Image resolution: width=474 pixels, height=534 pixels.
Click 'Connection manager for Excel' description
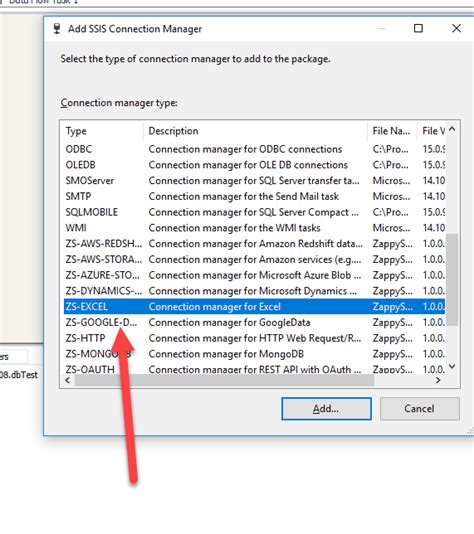pyautogui.click(x=215, y=307)
